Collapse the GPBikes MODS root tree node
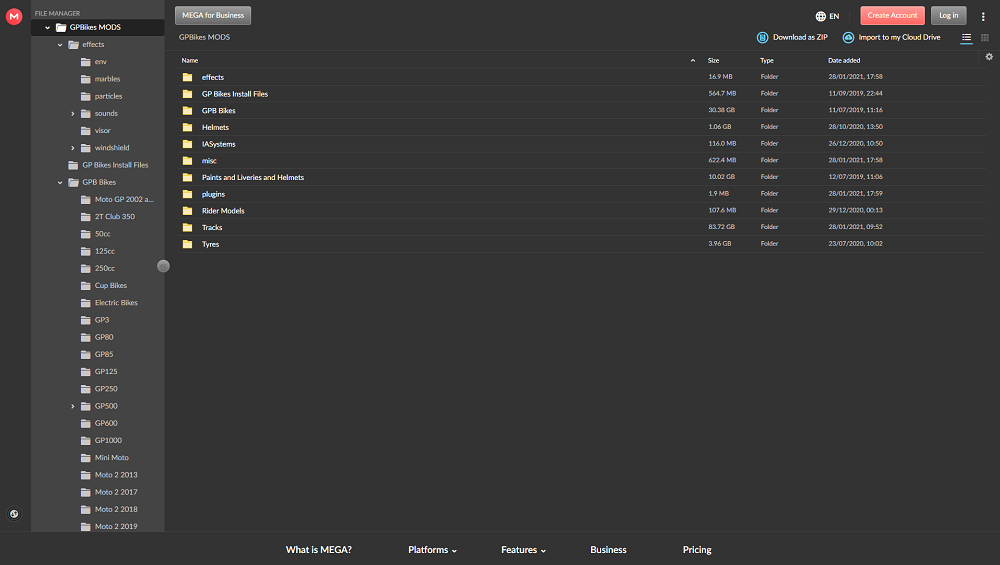1000x565 pixels. point(47,27)
